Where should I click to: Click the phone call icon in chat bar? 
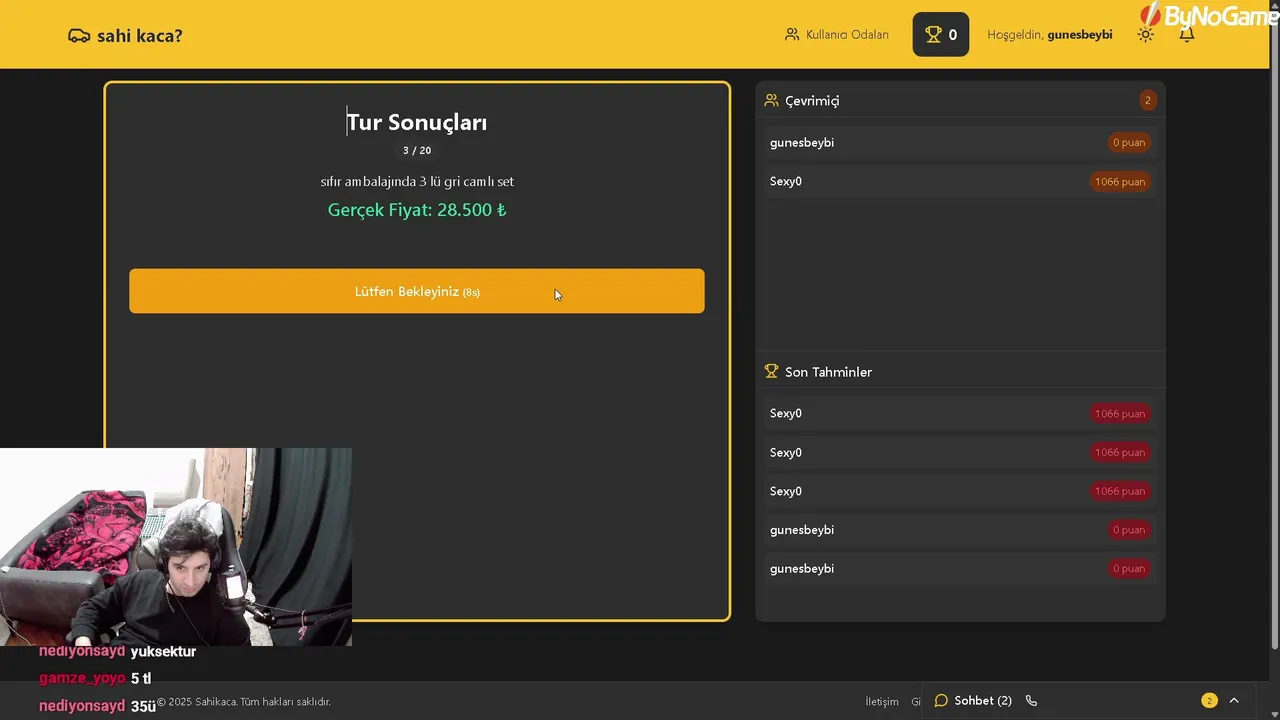(x=1031, y=701)
